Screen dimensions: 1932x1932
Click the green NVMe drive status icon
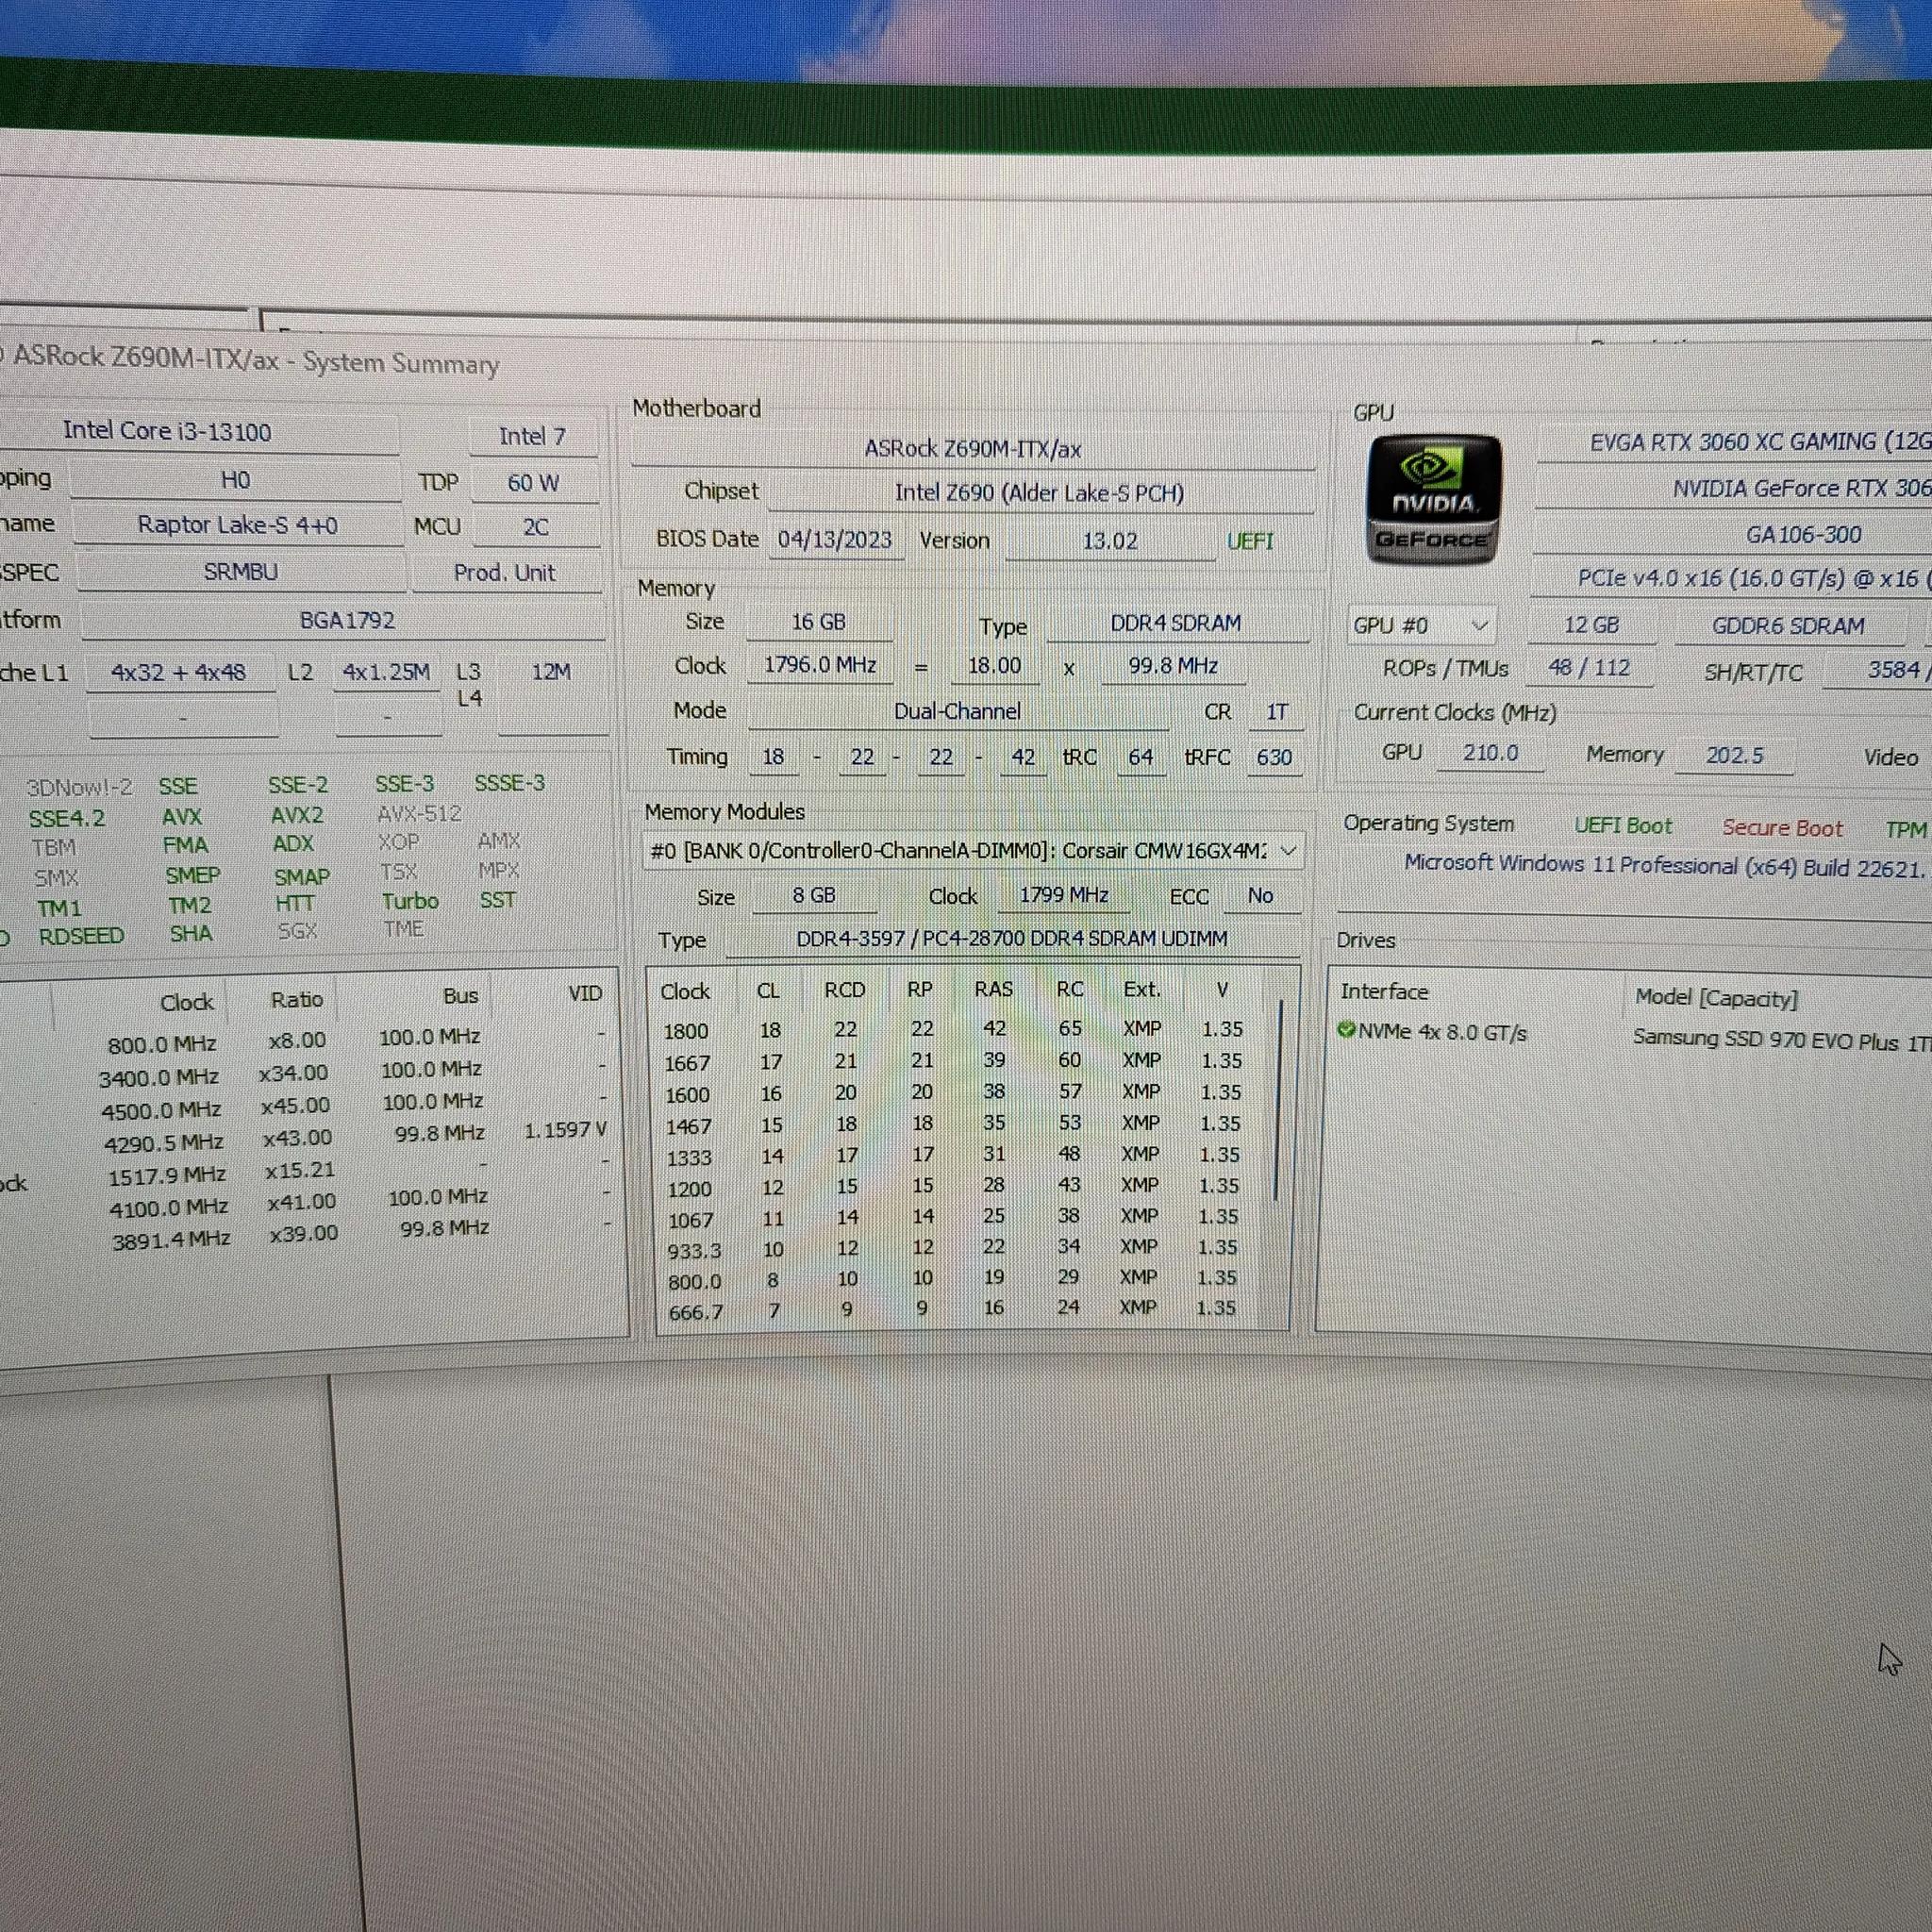click(x=1346, y=1029)
